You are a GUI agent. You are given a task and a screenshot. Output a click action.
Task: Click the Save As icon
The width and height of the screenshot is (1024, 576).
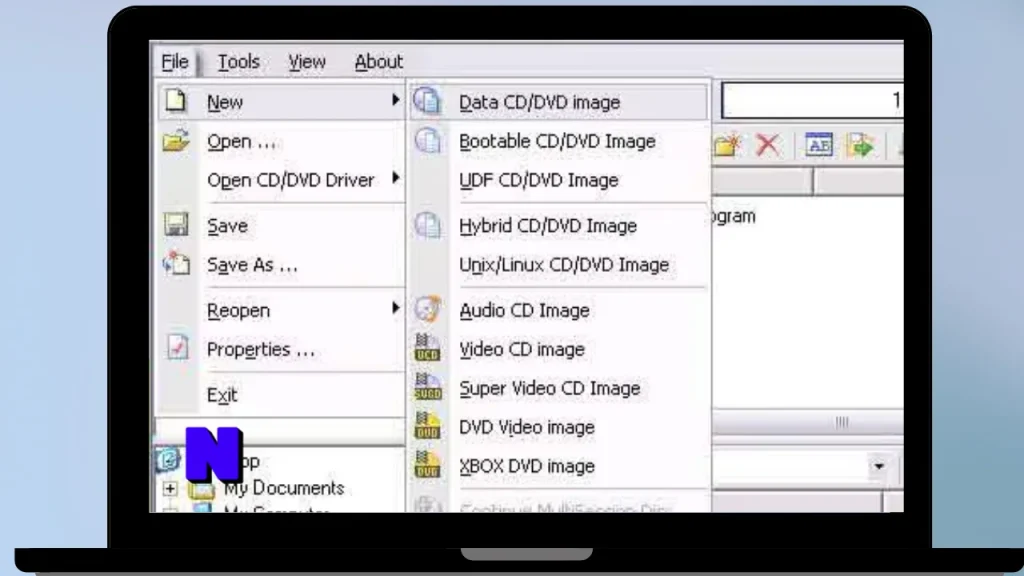click(x=176, y=264)
